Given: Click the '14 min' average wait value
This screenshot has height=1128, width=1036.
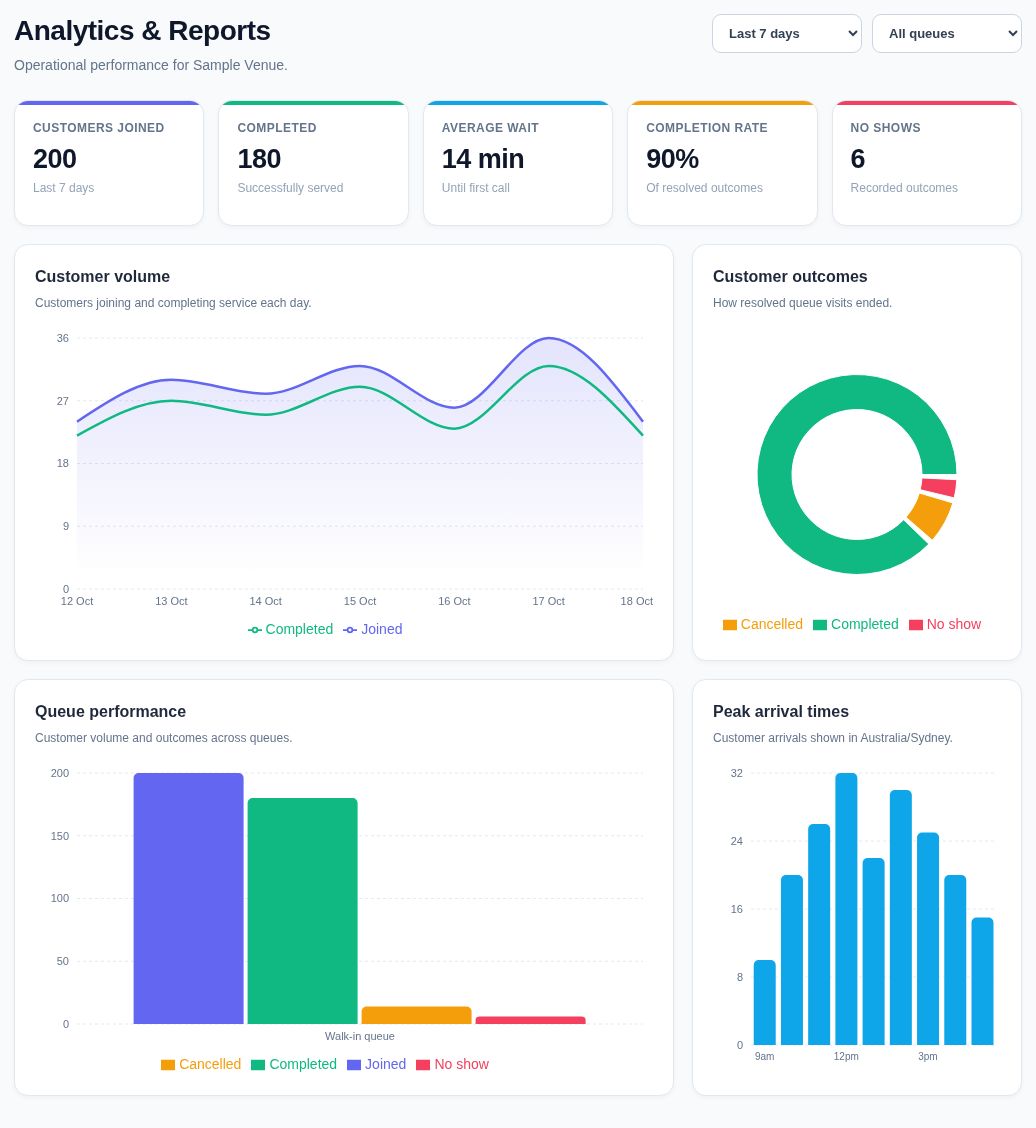Looking at the screenshot, I should click(x=483, y=159).
